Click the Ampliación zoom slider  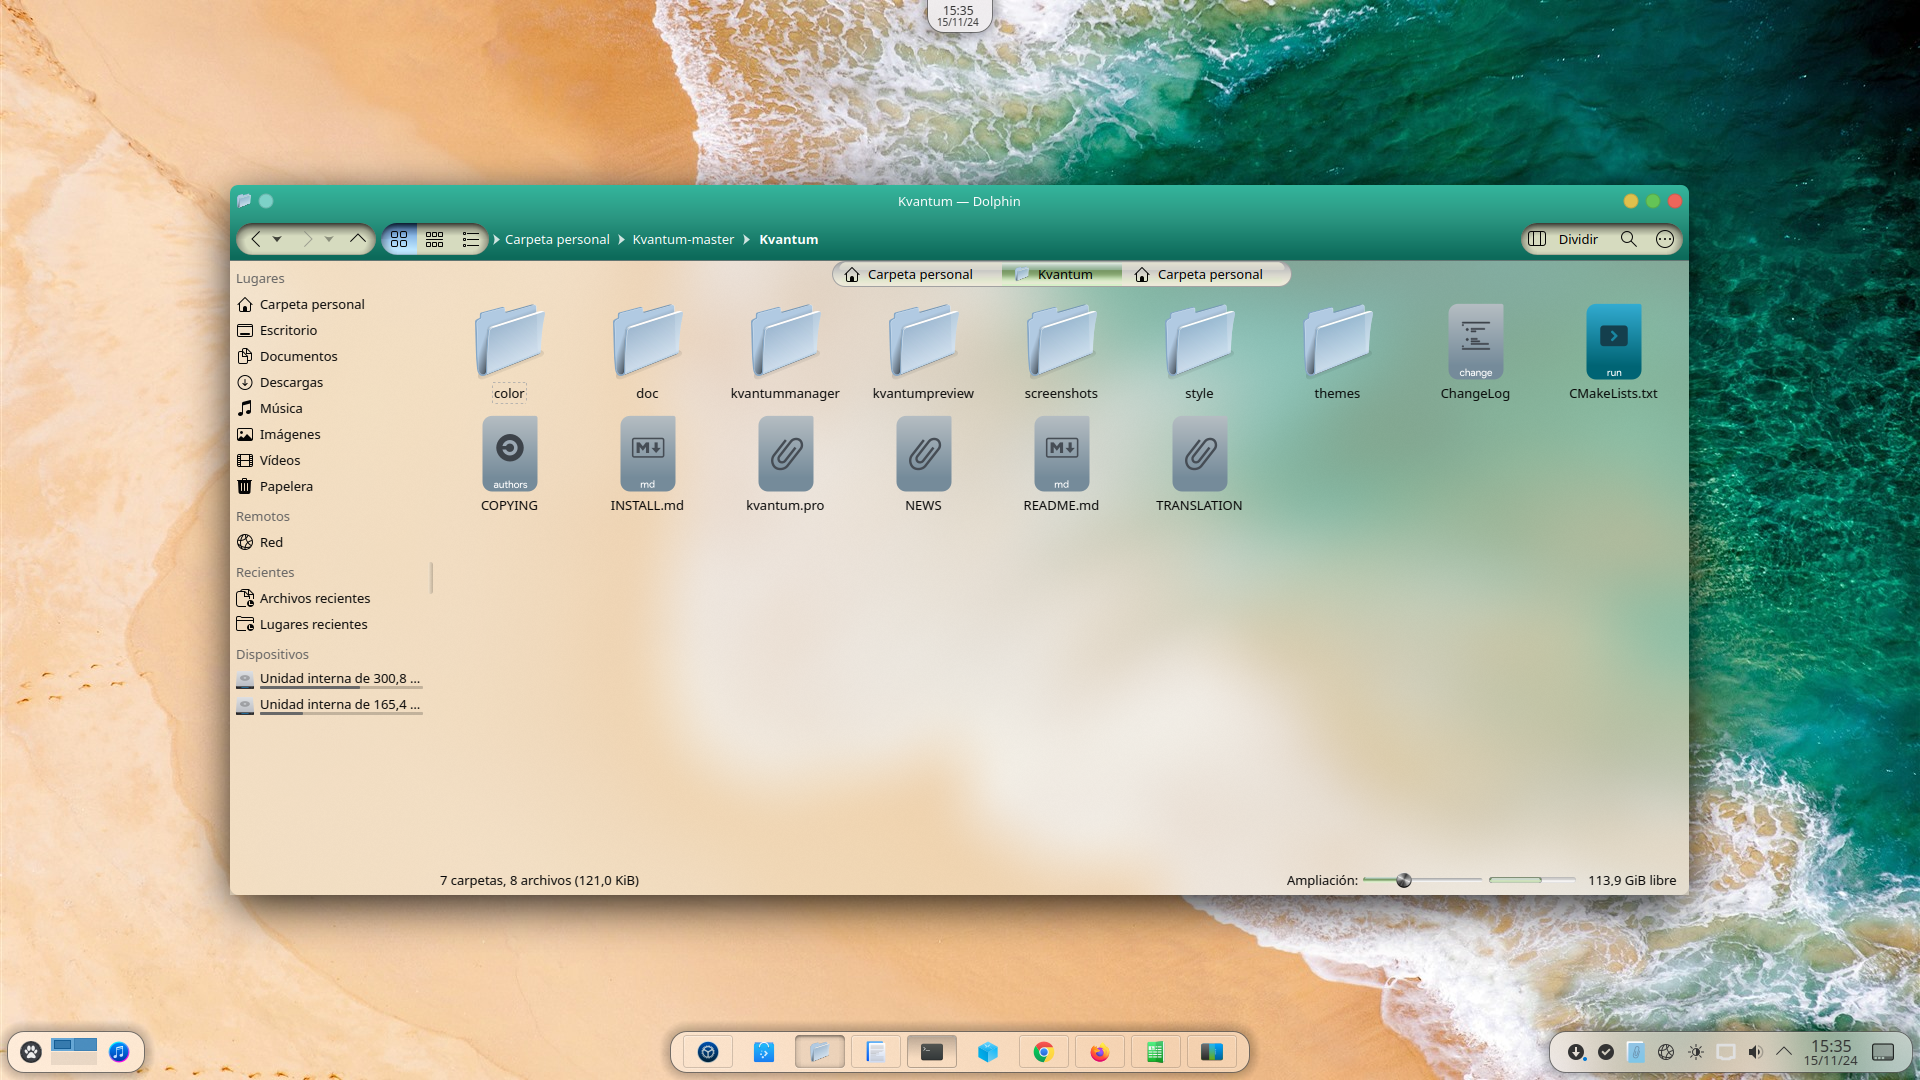(x=1421, y=880)
